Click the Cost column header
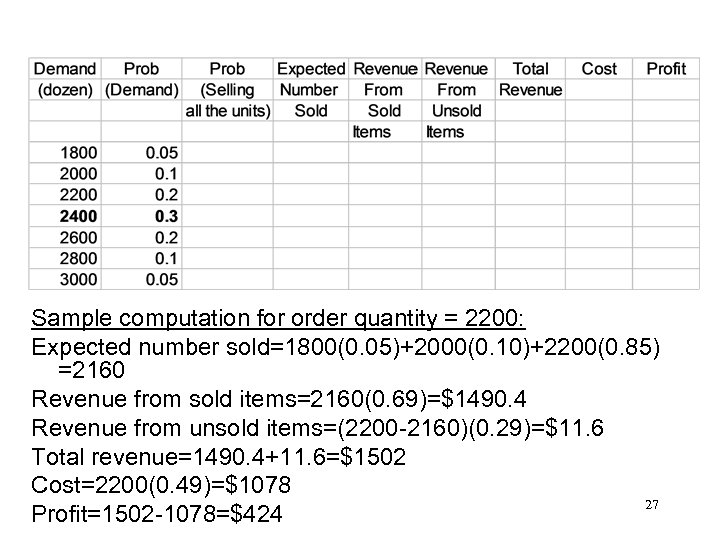The image size is (720, 540). pos(599,69)
